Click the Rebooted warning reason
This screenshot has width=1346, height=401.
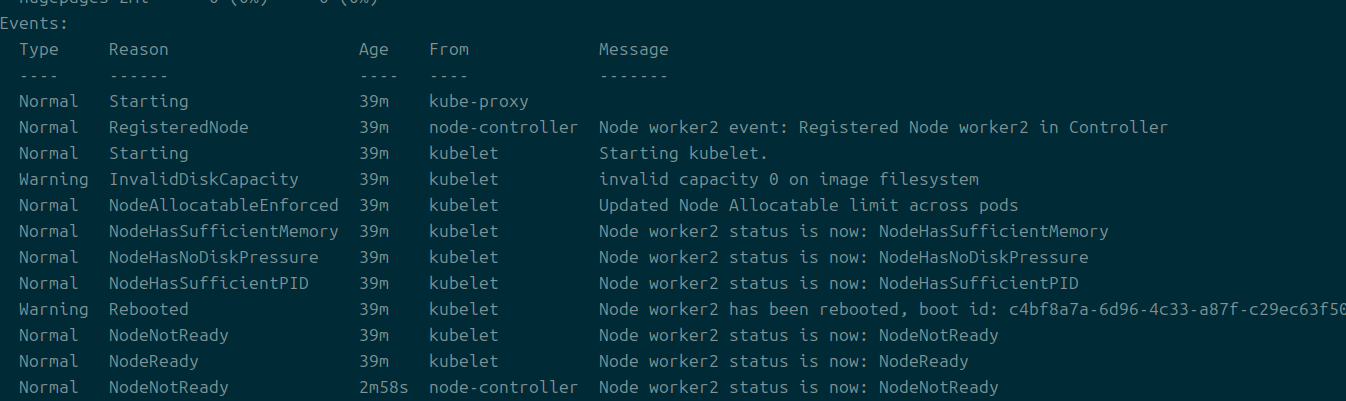148,309
